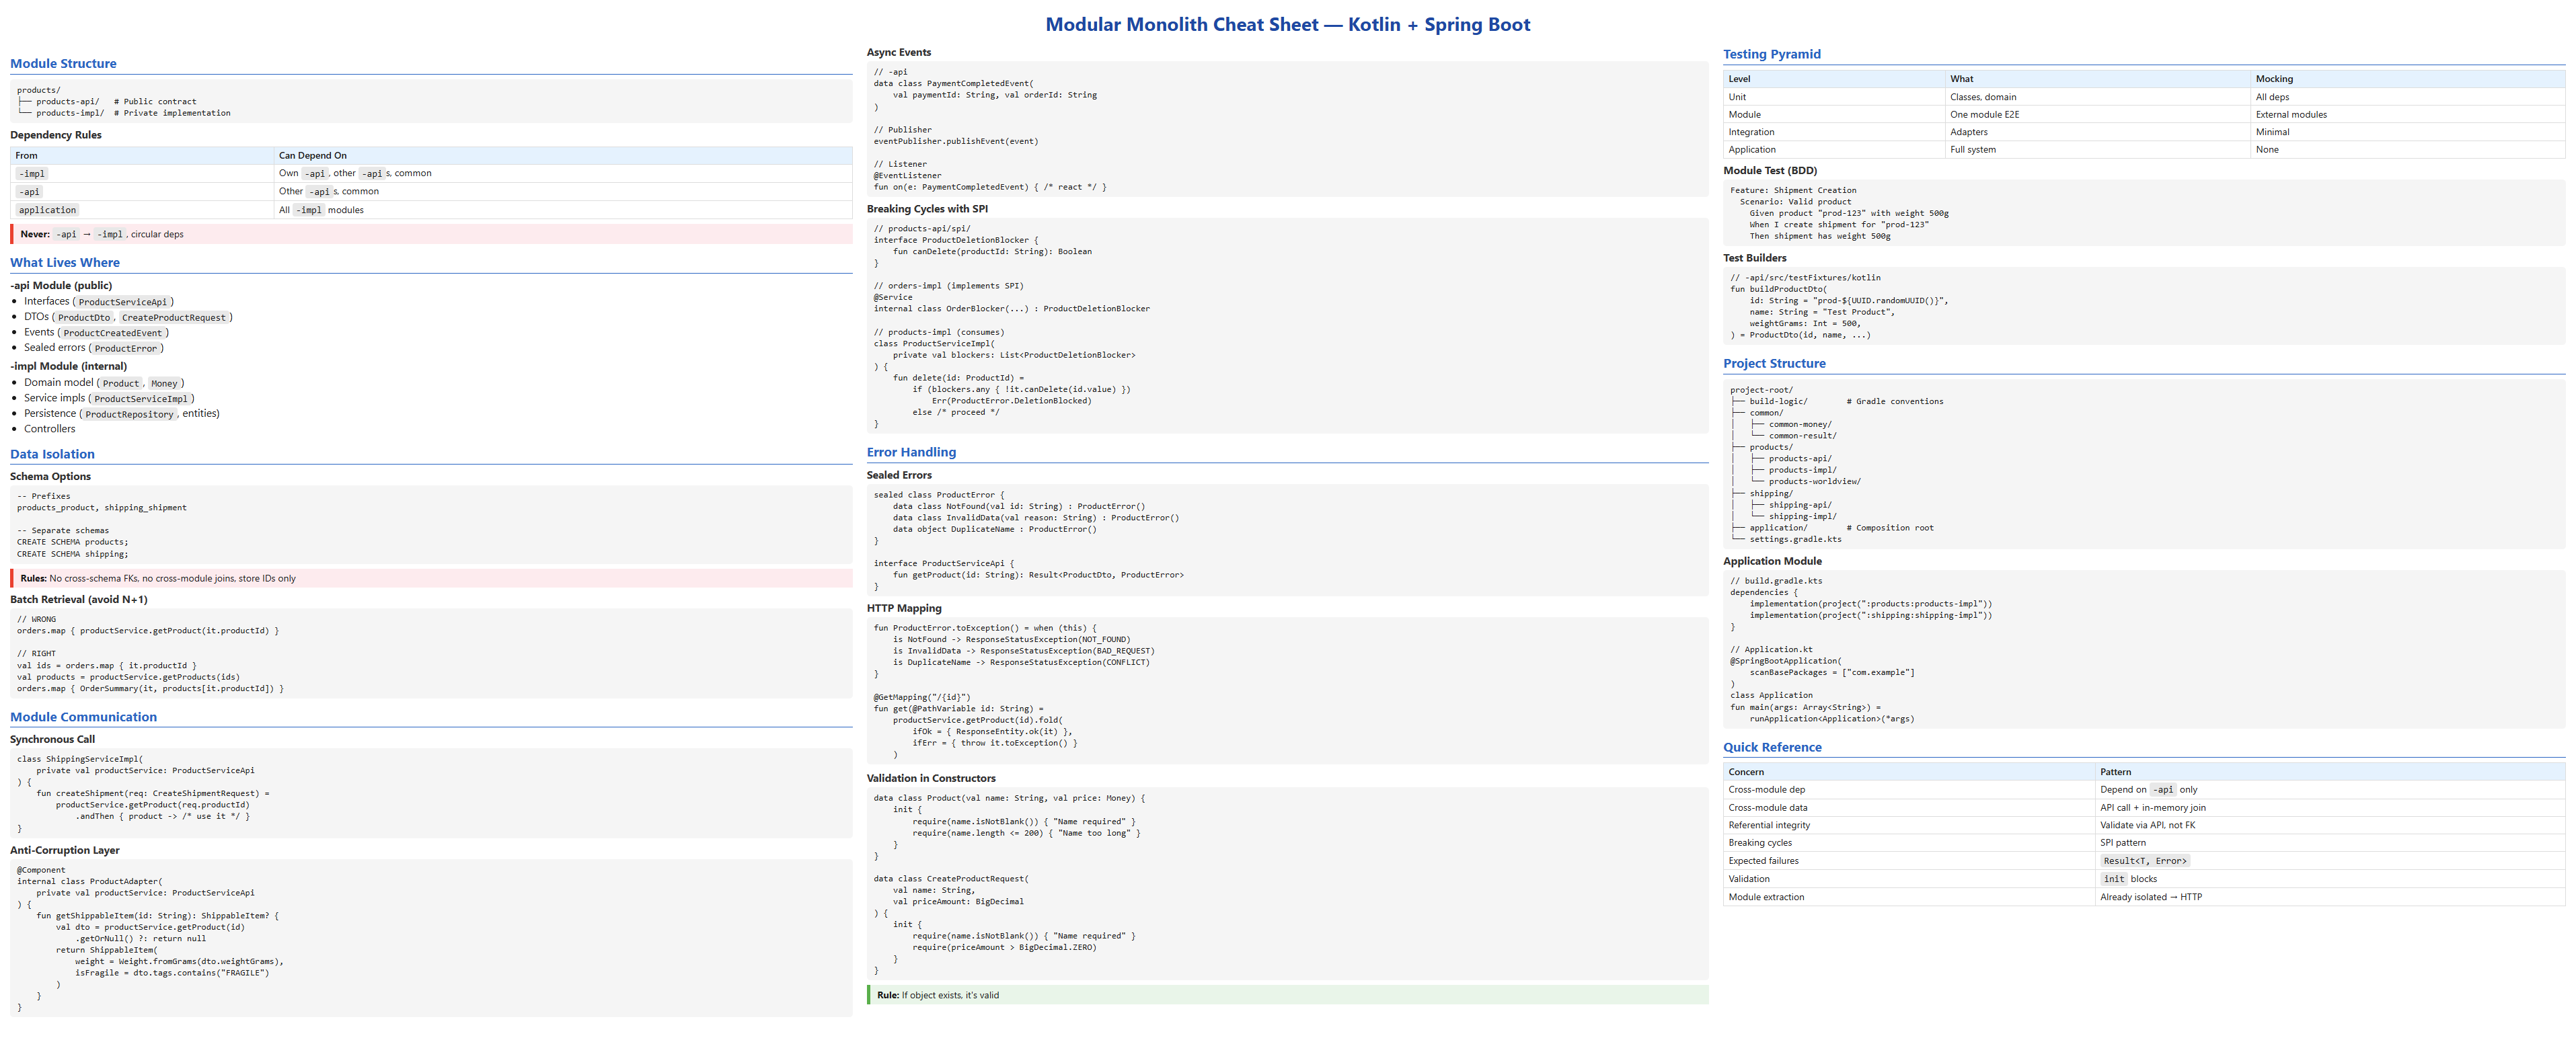
Task: Select the Data Isolation section heading
Action: (x=52, y=454)
